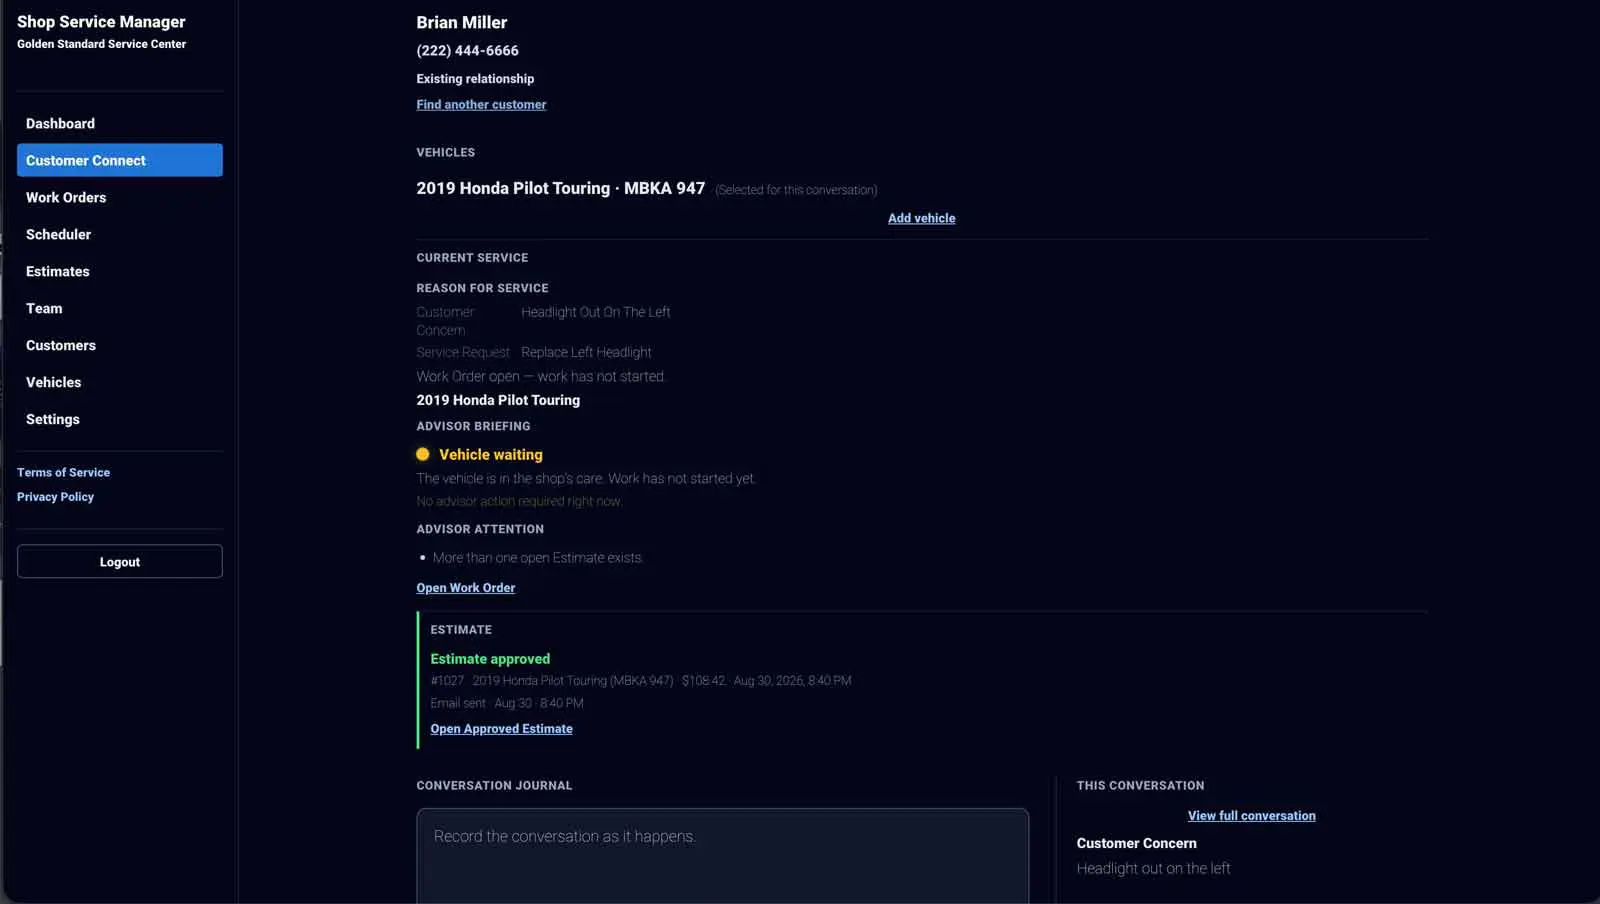Open the Dashboard menu item
1600x904 pixels.
pyautogui.click(x=119, y=123)
